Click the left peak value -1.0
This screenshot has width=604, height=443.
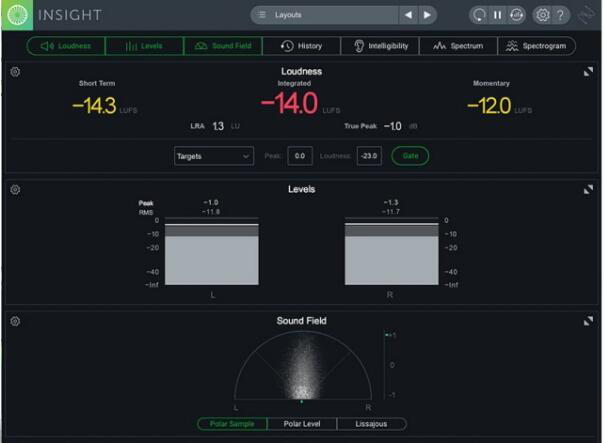(211, 203)
